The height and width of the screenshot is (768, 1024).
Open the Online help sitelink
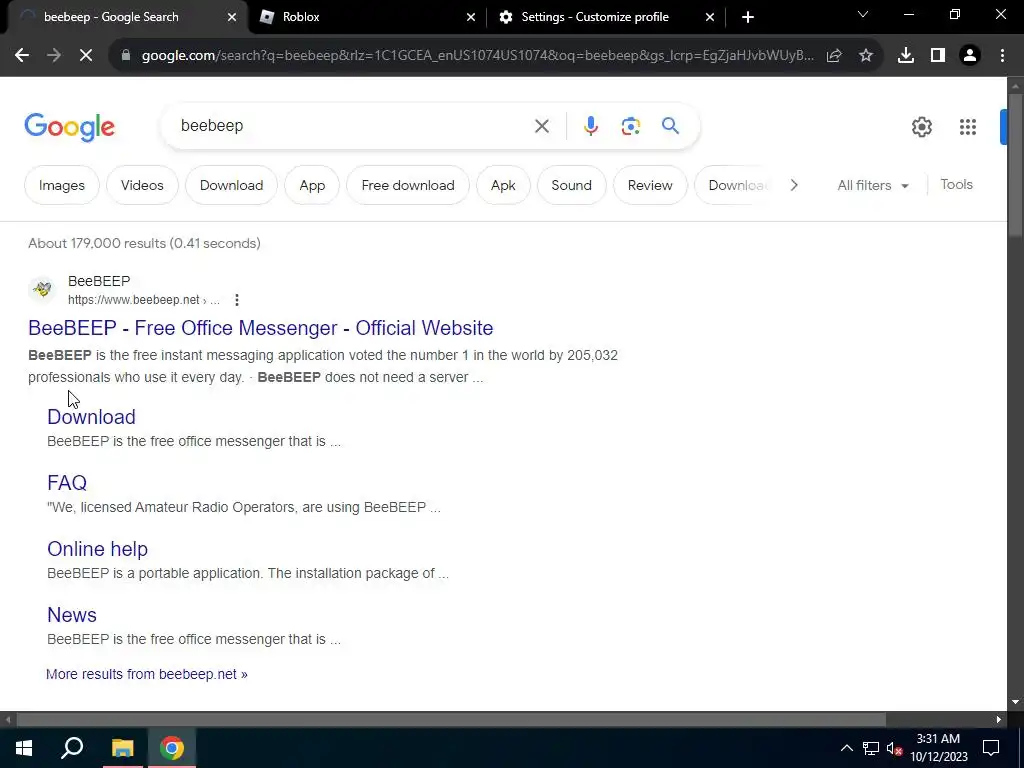click(97, 549)
